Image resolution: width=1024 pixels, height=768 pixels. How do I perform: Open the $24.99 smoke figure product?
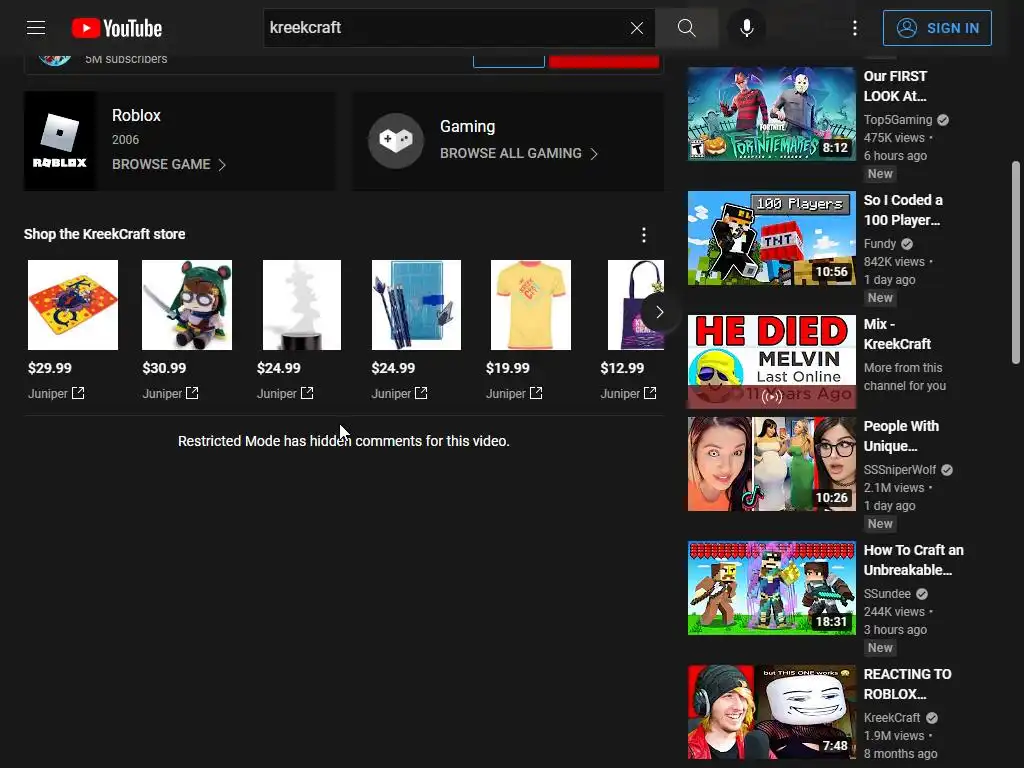[x=302, y=305]
